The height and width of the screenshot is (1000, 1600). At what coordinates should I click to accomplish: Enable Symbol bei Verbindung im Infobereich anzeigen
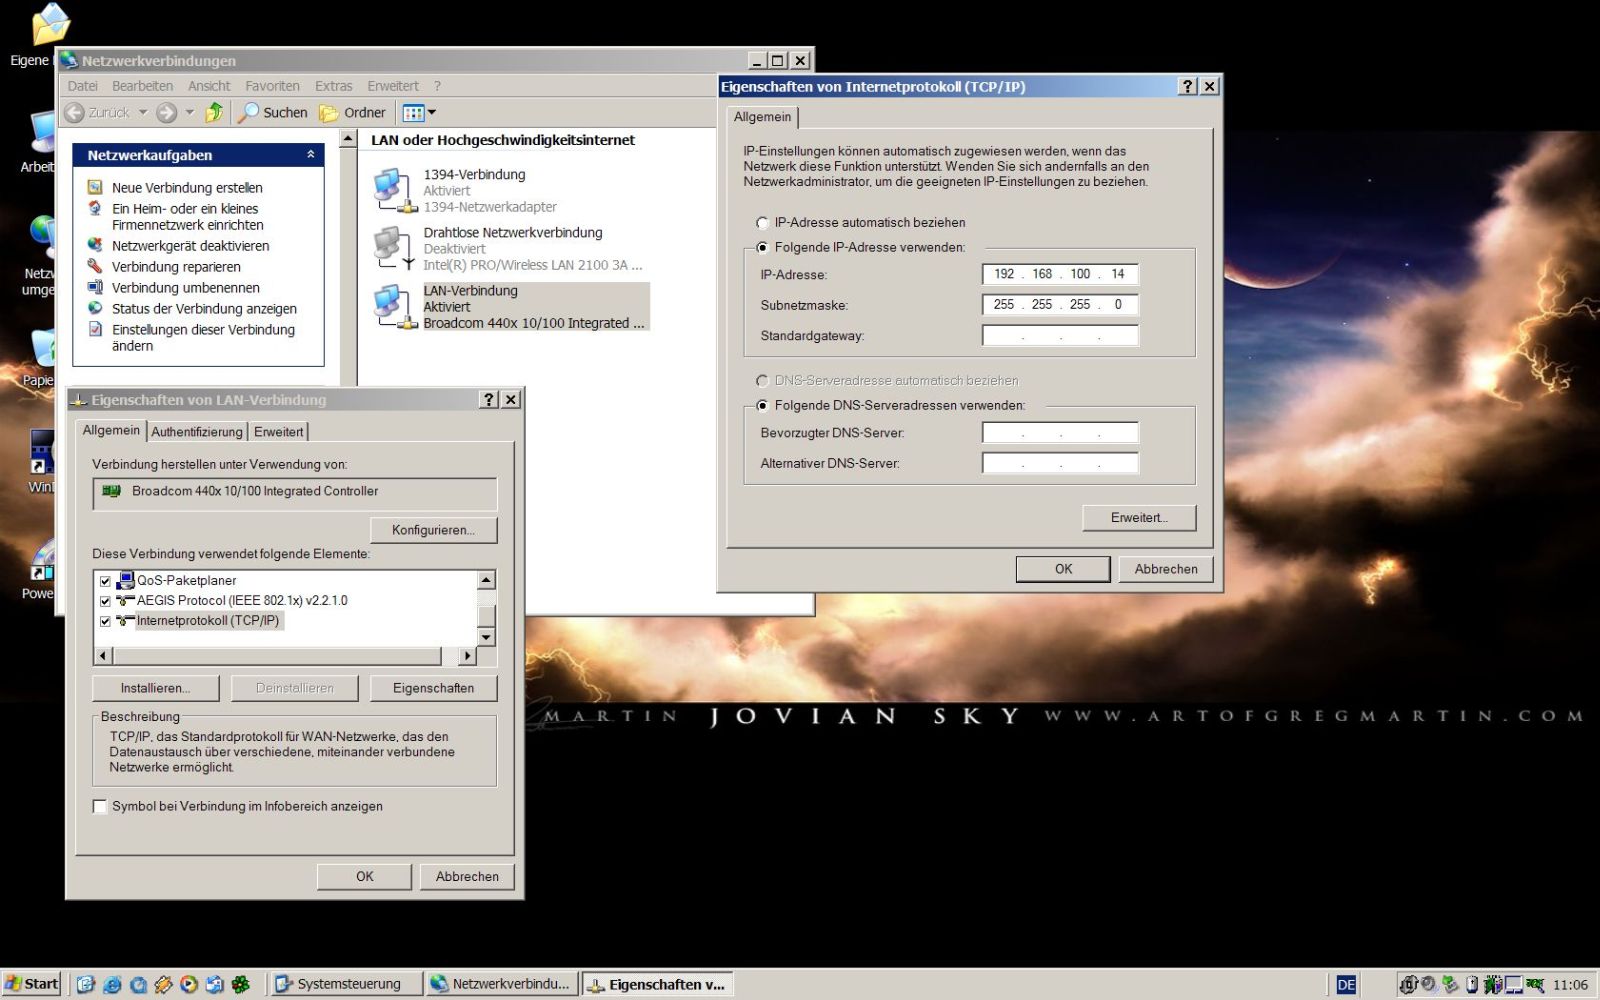coord(100,807)
